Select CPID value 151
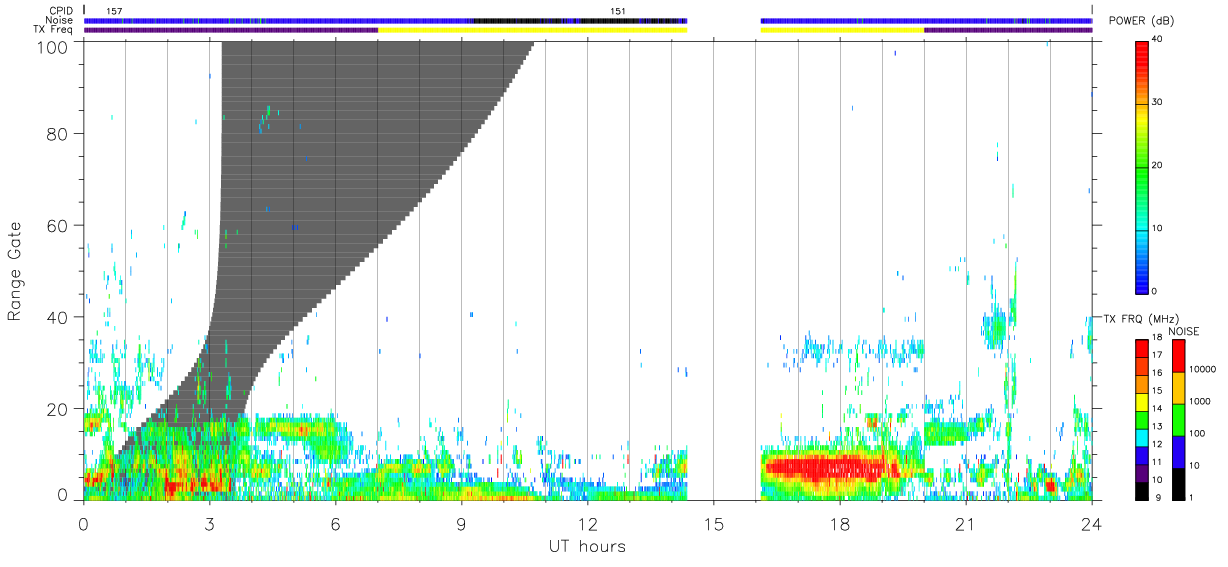Image resolution: width=1228 pixels, height=567 pixels. coord(619,11)
